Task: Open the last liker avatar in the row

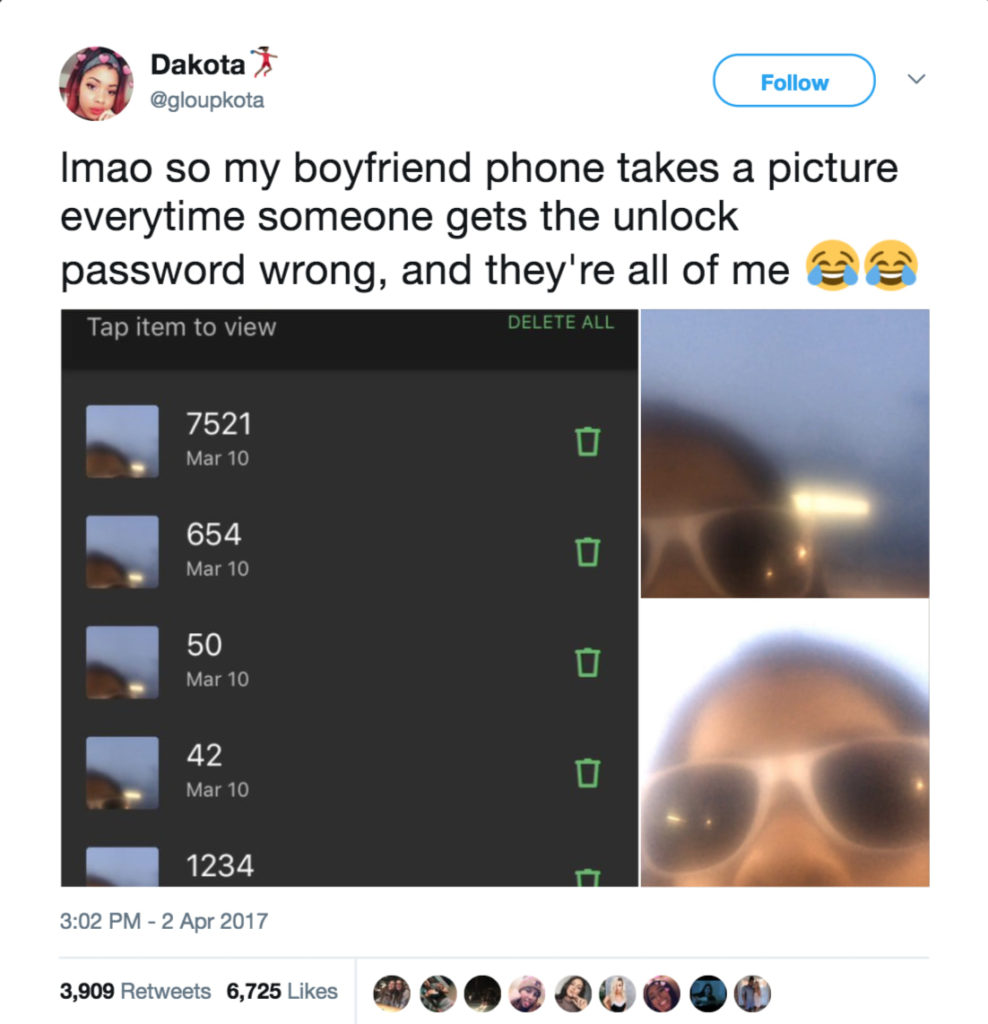Action: point(752,993)
